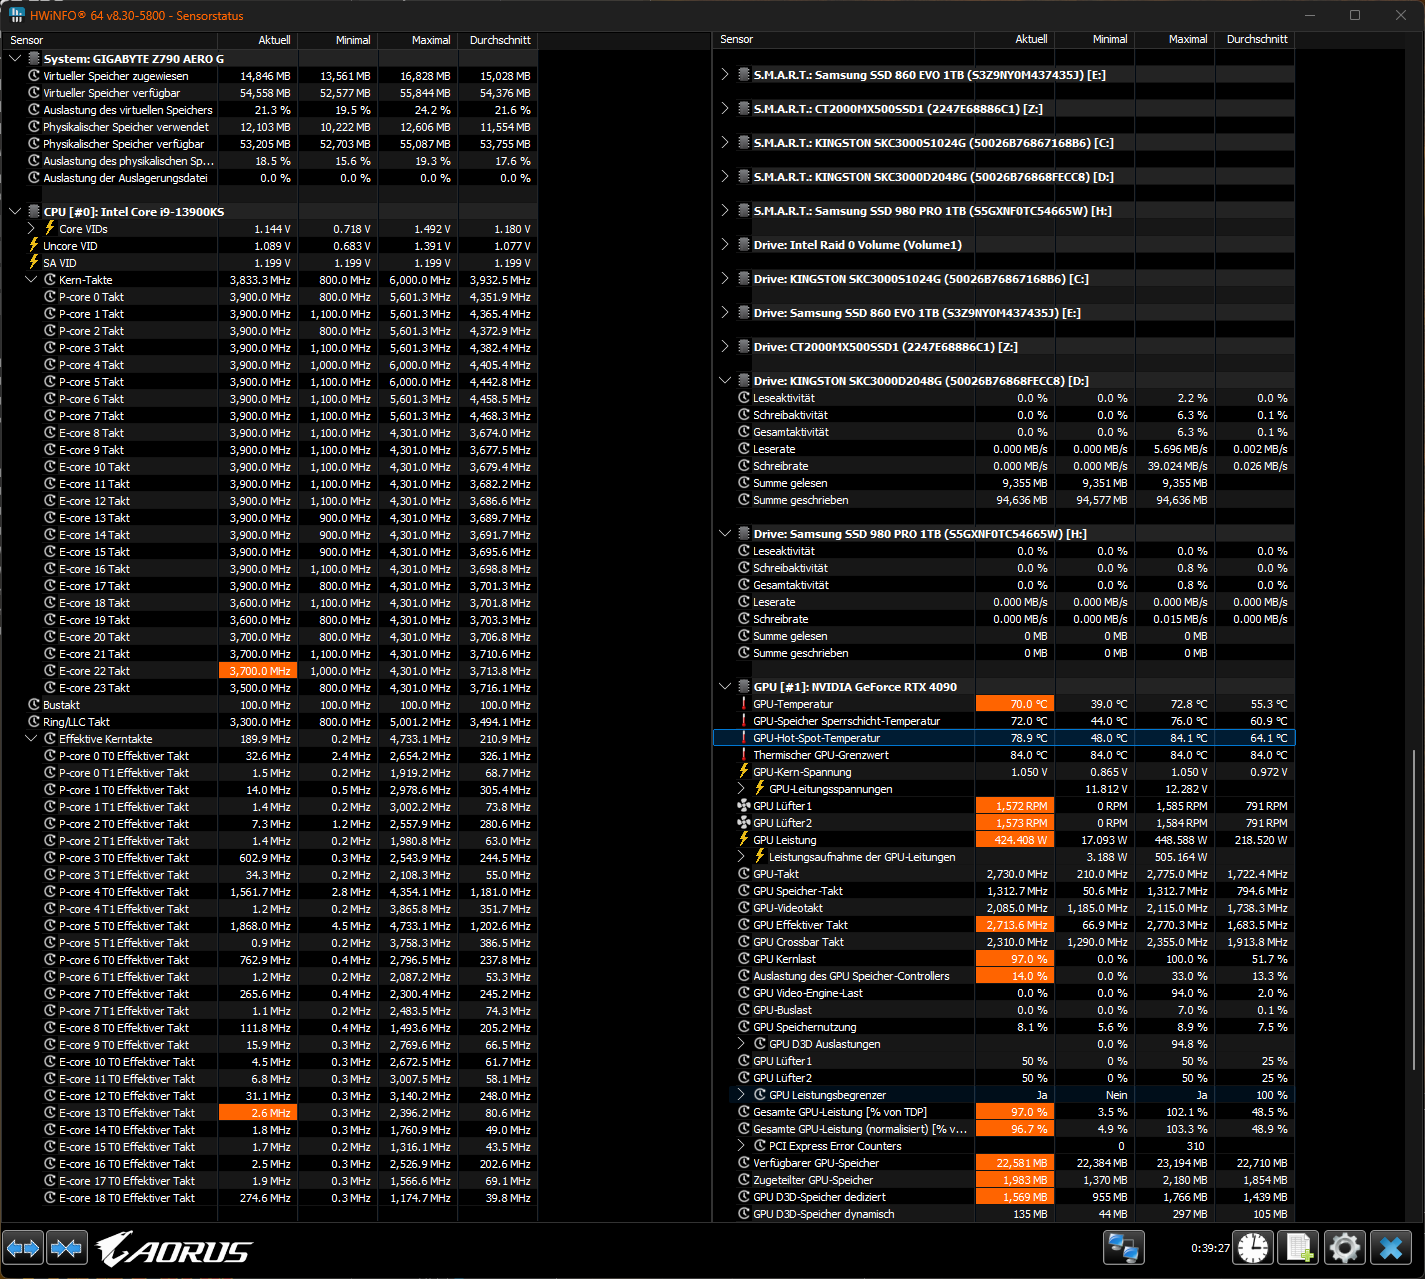Select the Zugeteilter GPU-Speicher row
The image size is (1425, 1279).
pos(1004,1180)
